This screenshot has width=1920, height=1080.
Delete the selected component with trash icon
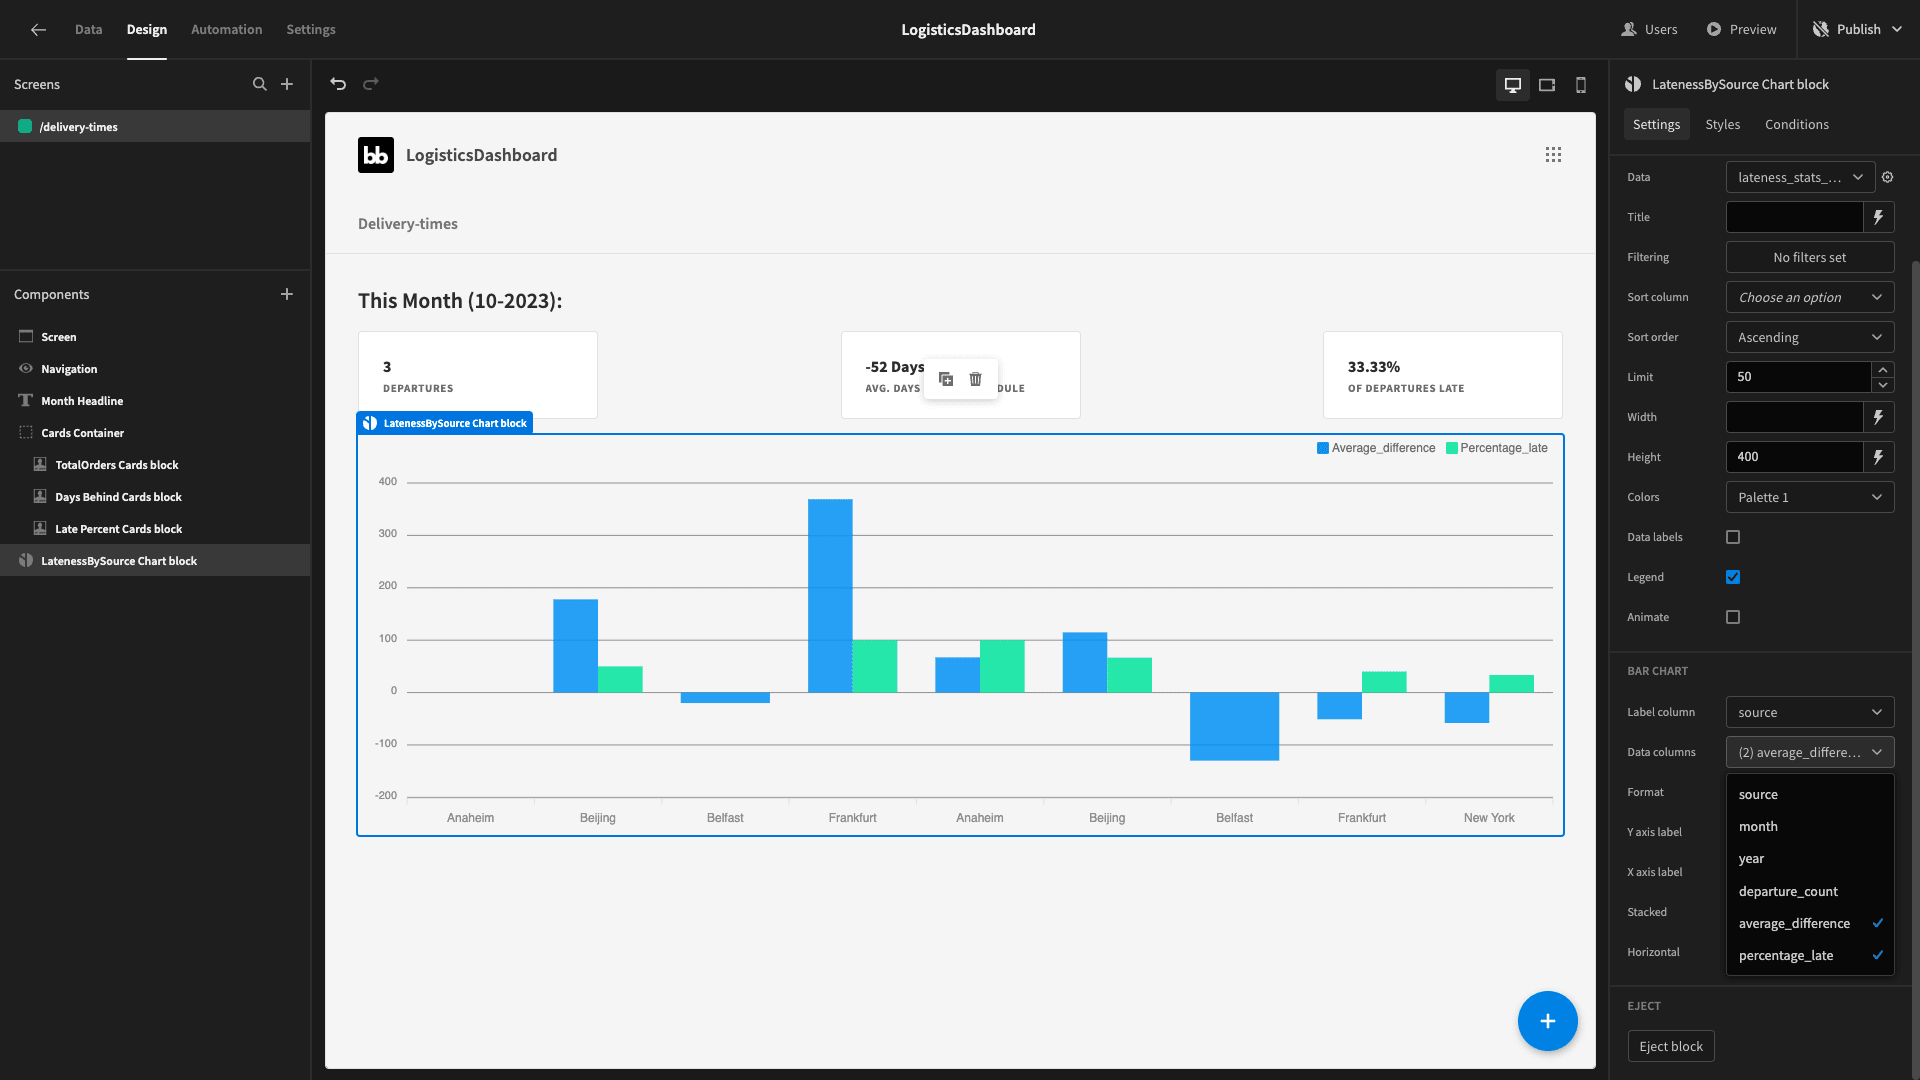[x=976, y=379]
